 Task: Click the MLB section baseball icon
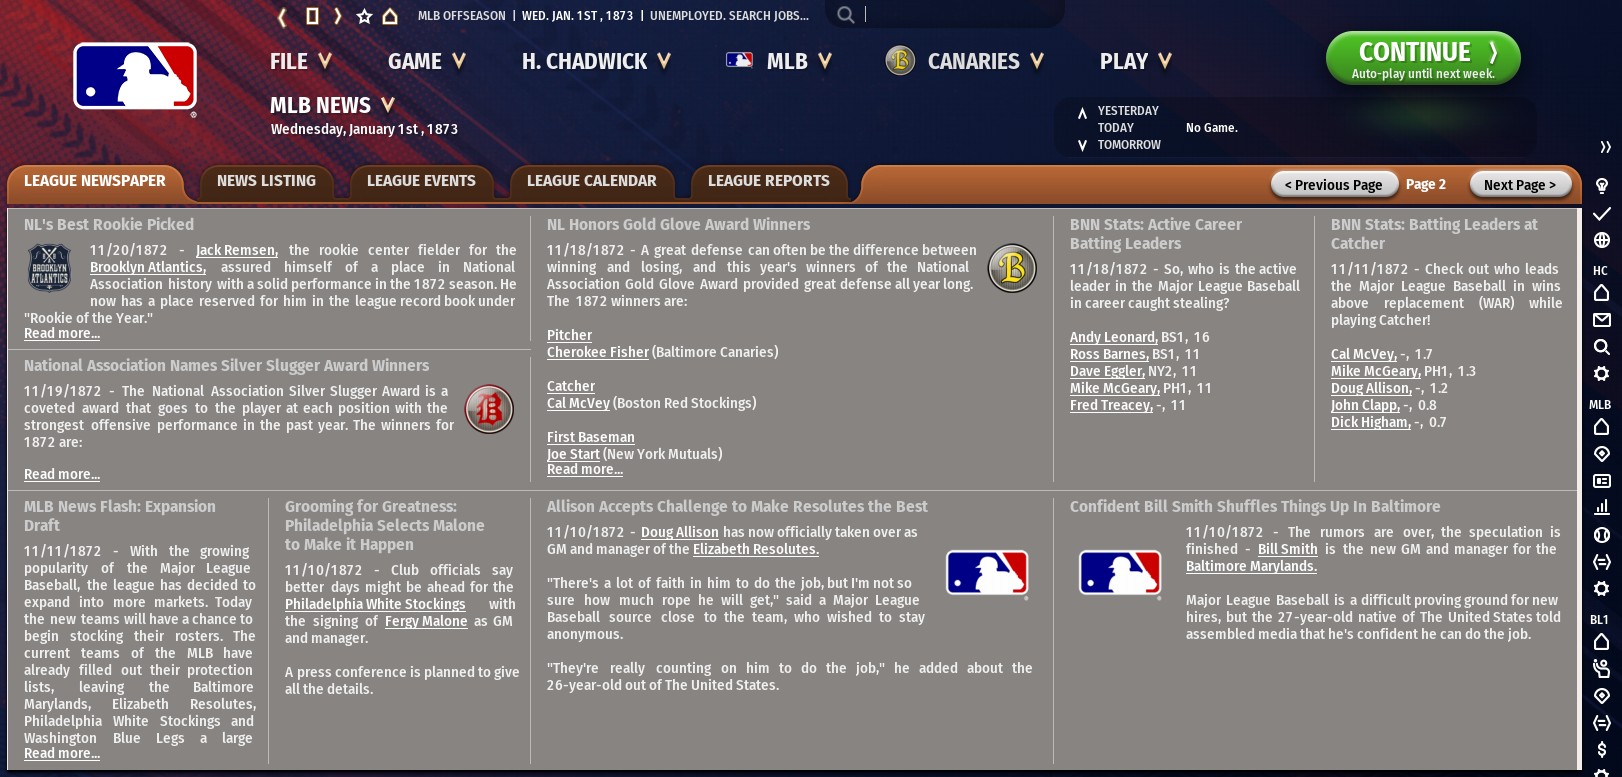click(x=1601, y=535)
